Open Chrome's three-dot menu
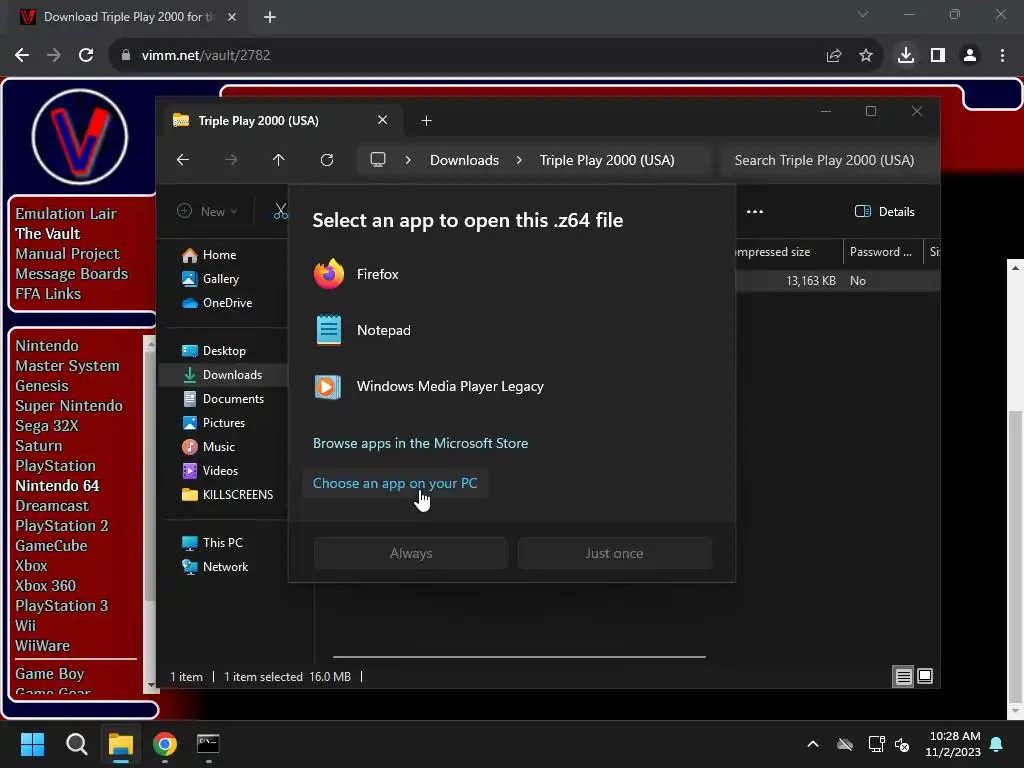This screenshot has width=1024, height=768. (x=1002, y=56)
